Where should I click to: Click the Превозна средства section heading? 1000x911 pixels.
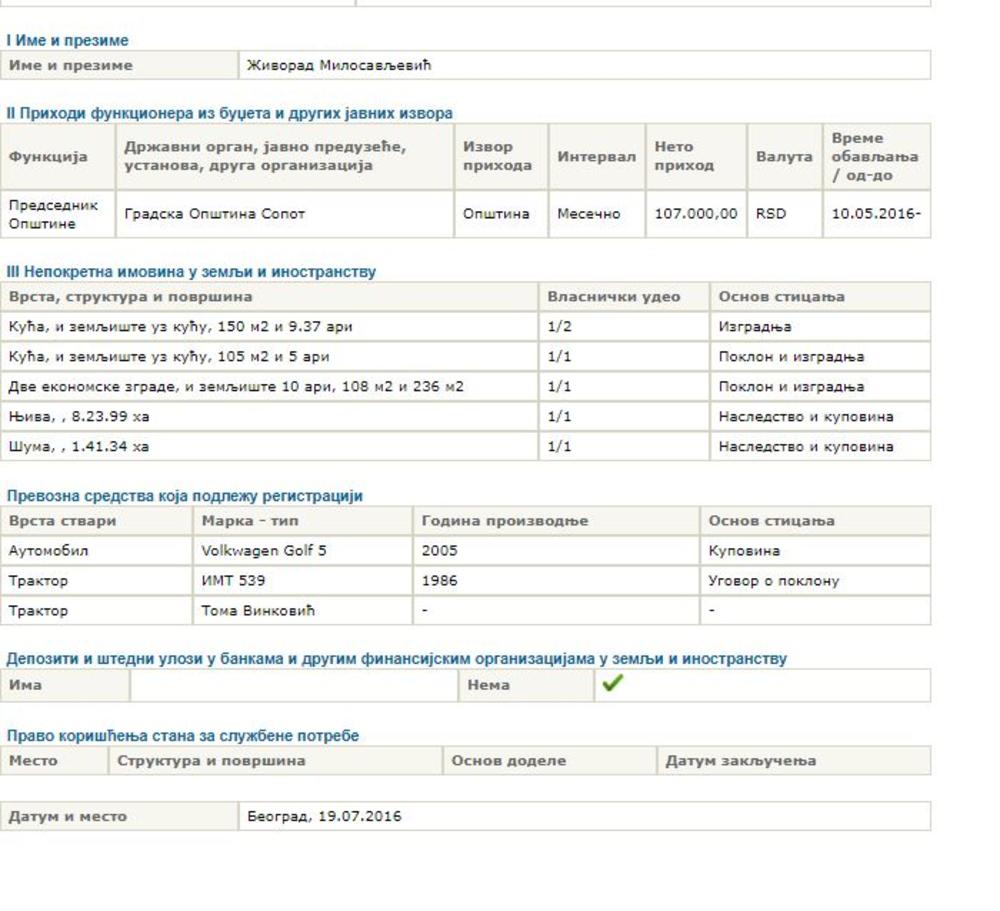184,496
